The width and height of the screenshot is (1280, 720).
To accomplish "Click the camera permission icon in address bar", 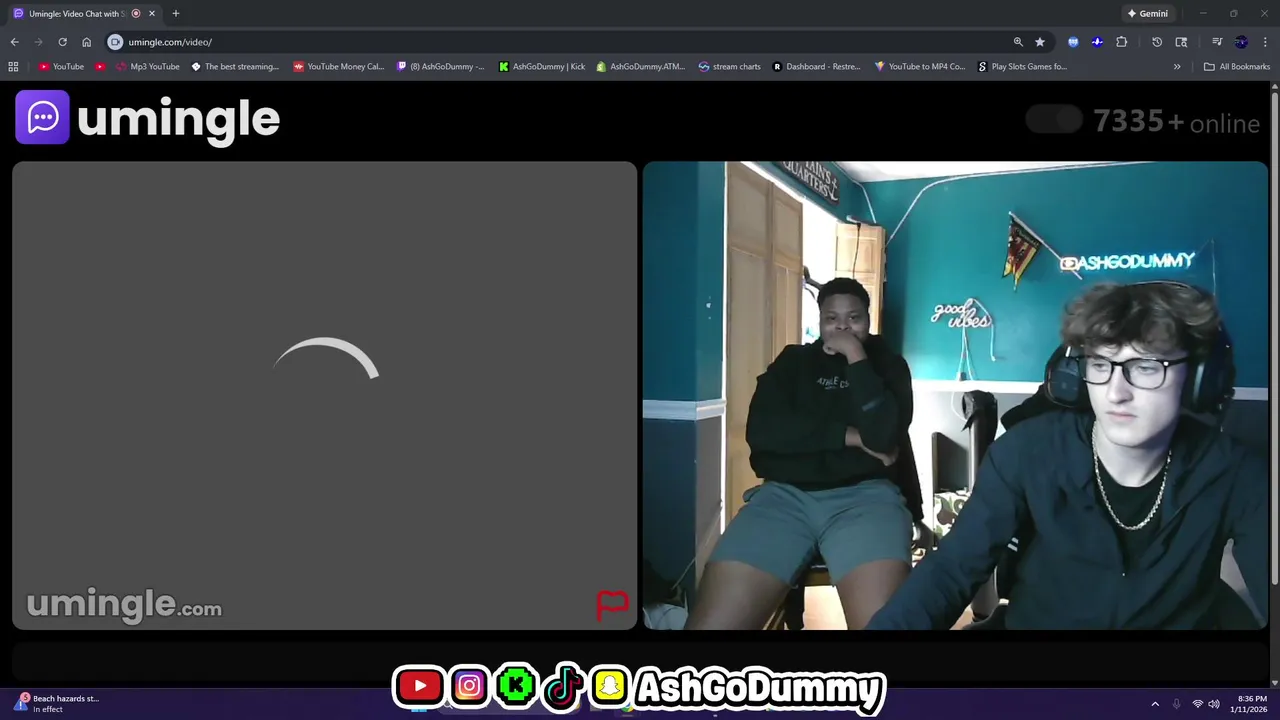I will pyautogui.click(x=115, y=42).
